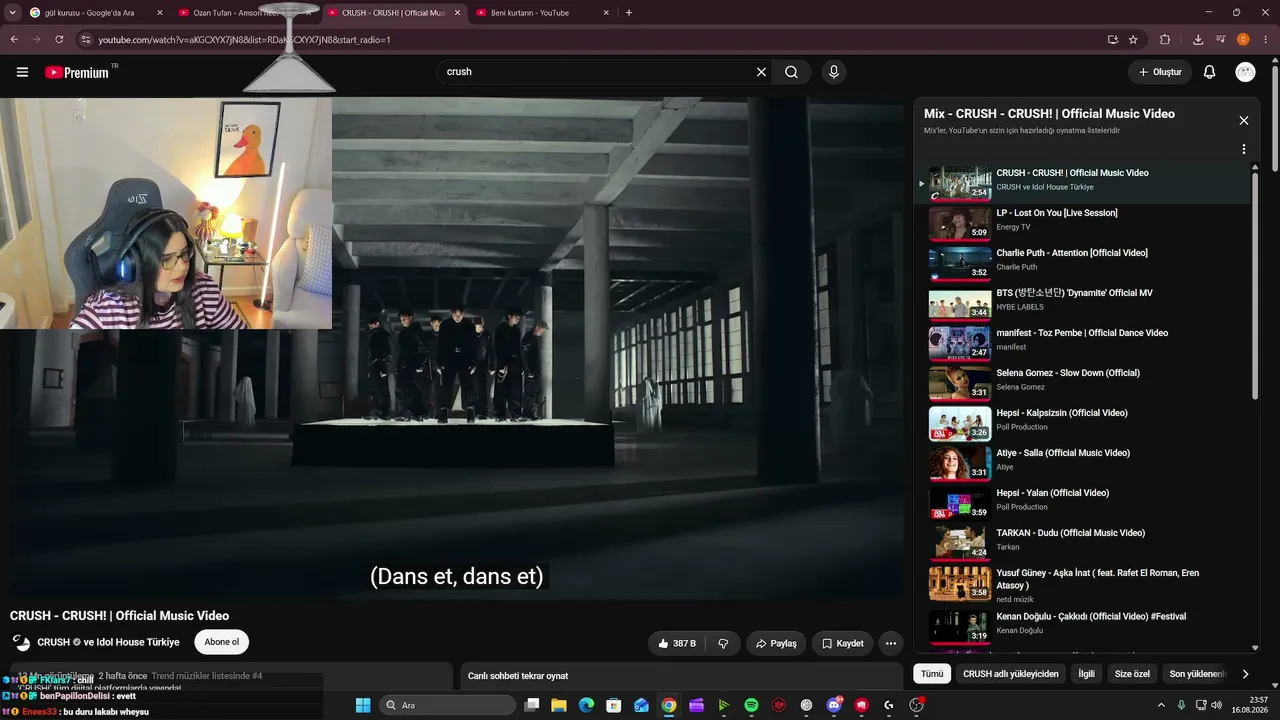This screenshot has width=1280, height=720.
Task: Open Chrome extensions puzzle icon
Action: tap(1165, 40)
